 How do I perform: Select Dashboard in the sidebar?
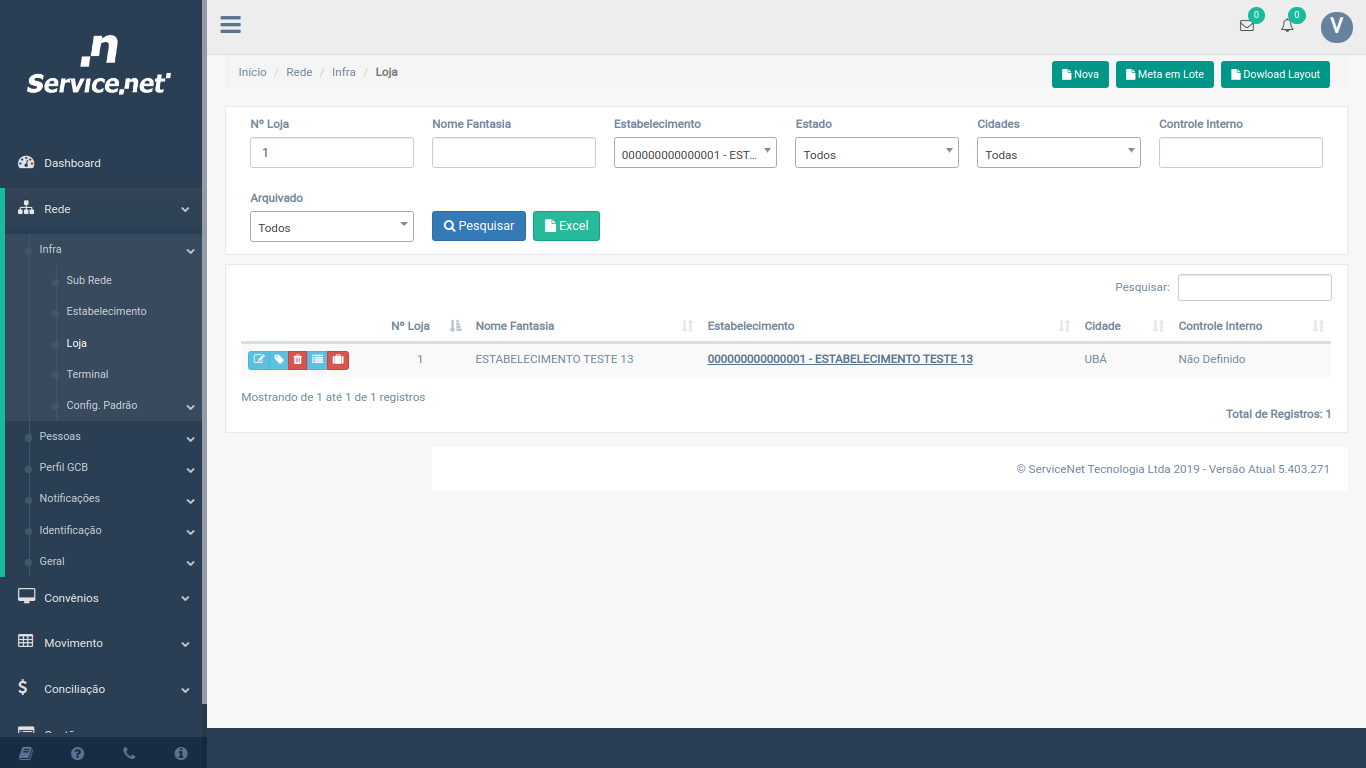coord(72,163)
